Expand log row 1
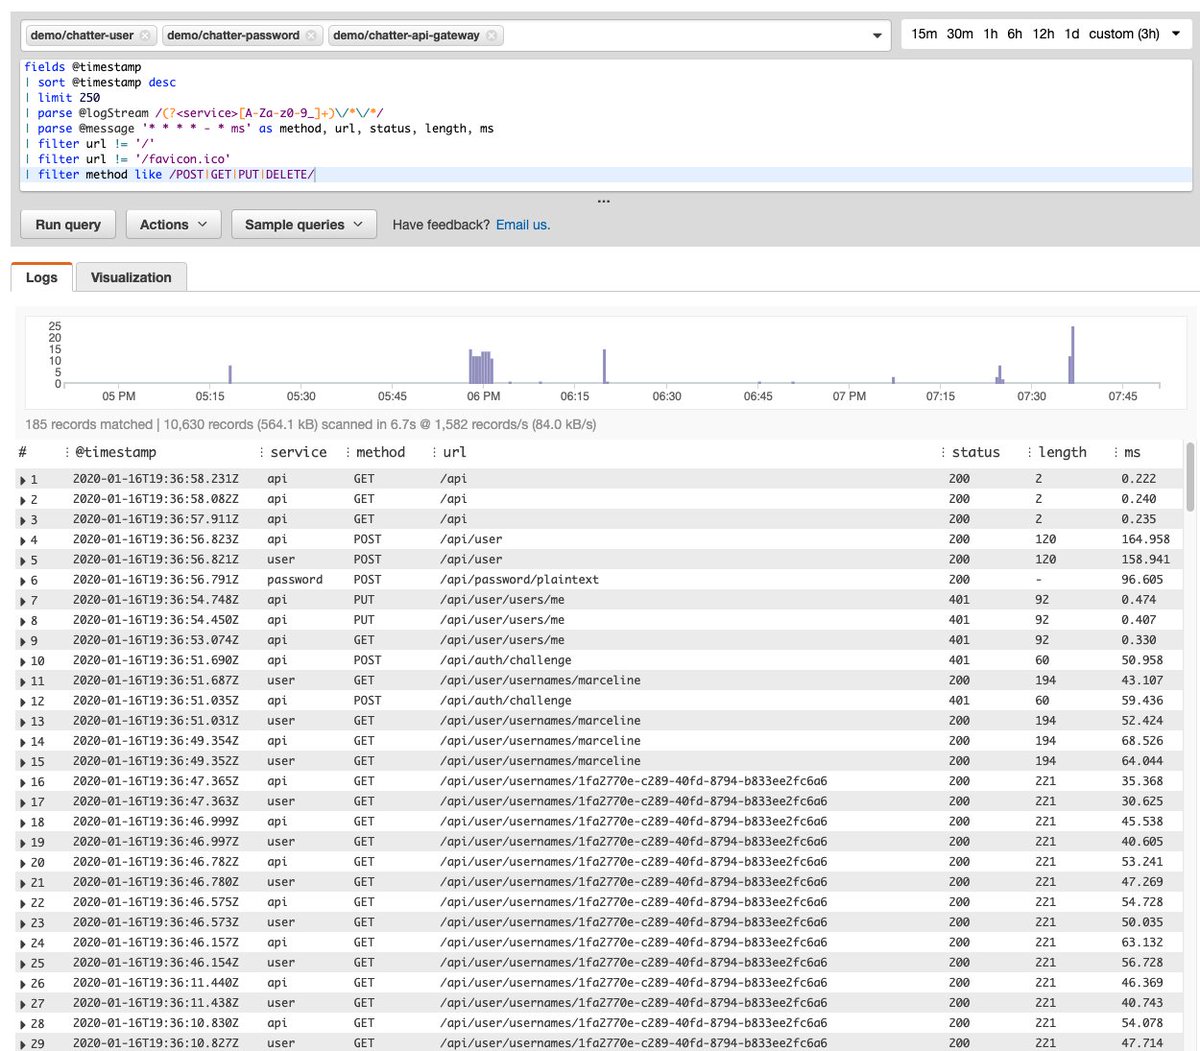Viewport: 1200px width, 1051px height. click(23, 480)
